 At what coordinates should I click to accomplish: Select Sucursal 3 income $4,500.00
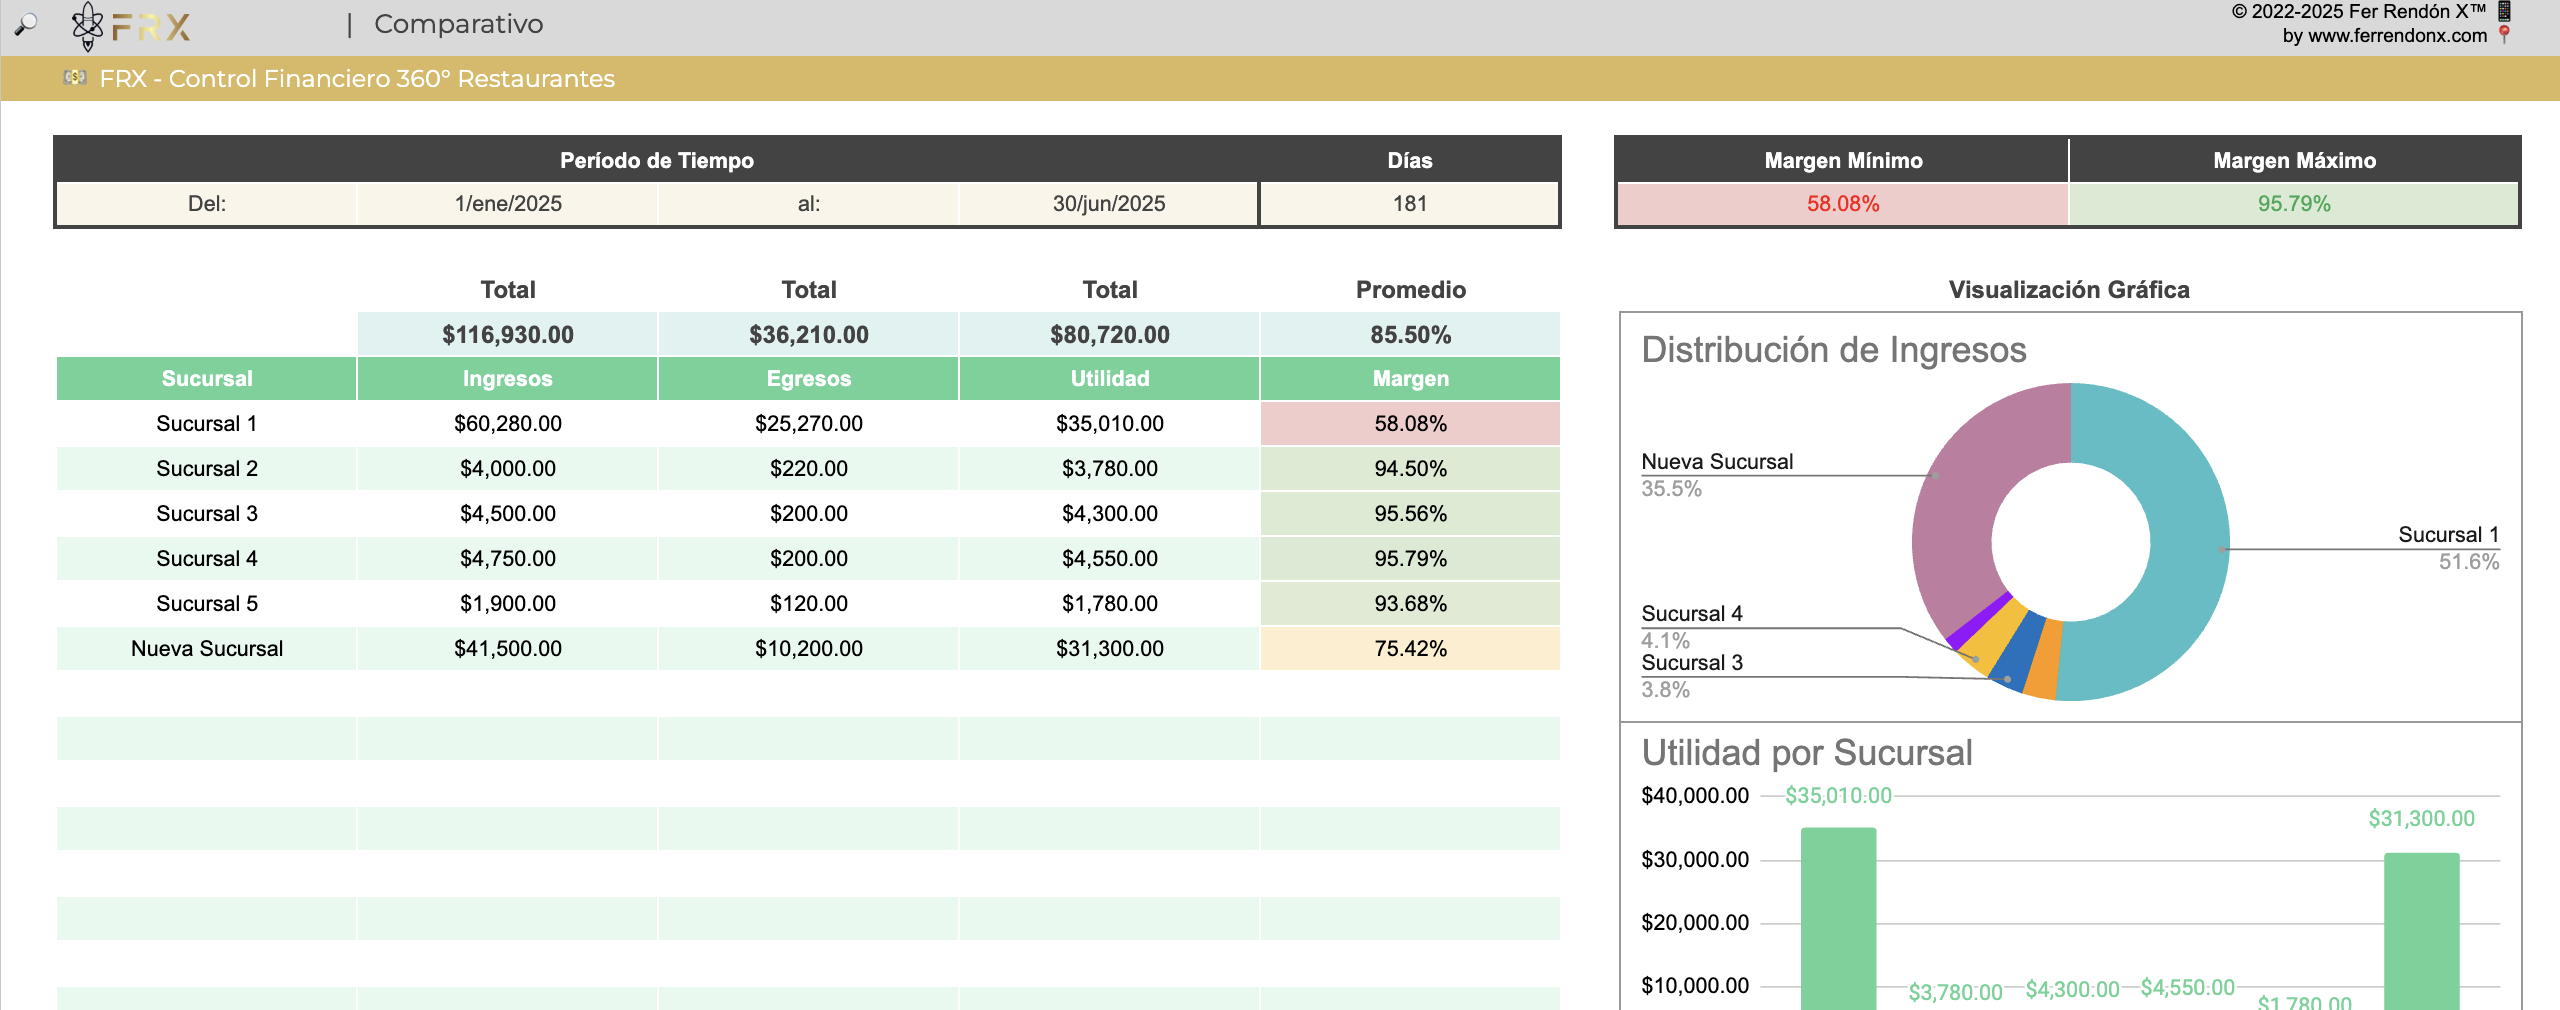tap(508, 514)
